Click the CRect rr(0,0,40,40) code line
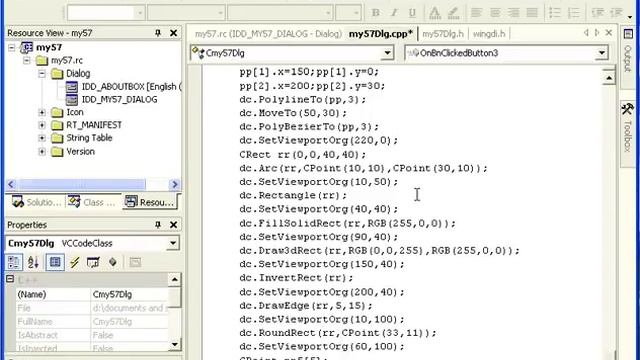Image resolution: width=640 pixels, height=360 pixels. pos(303,155)
